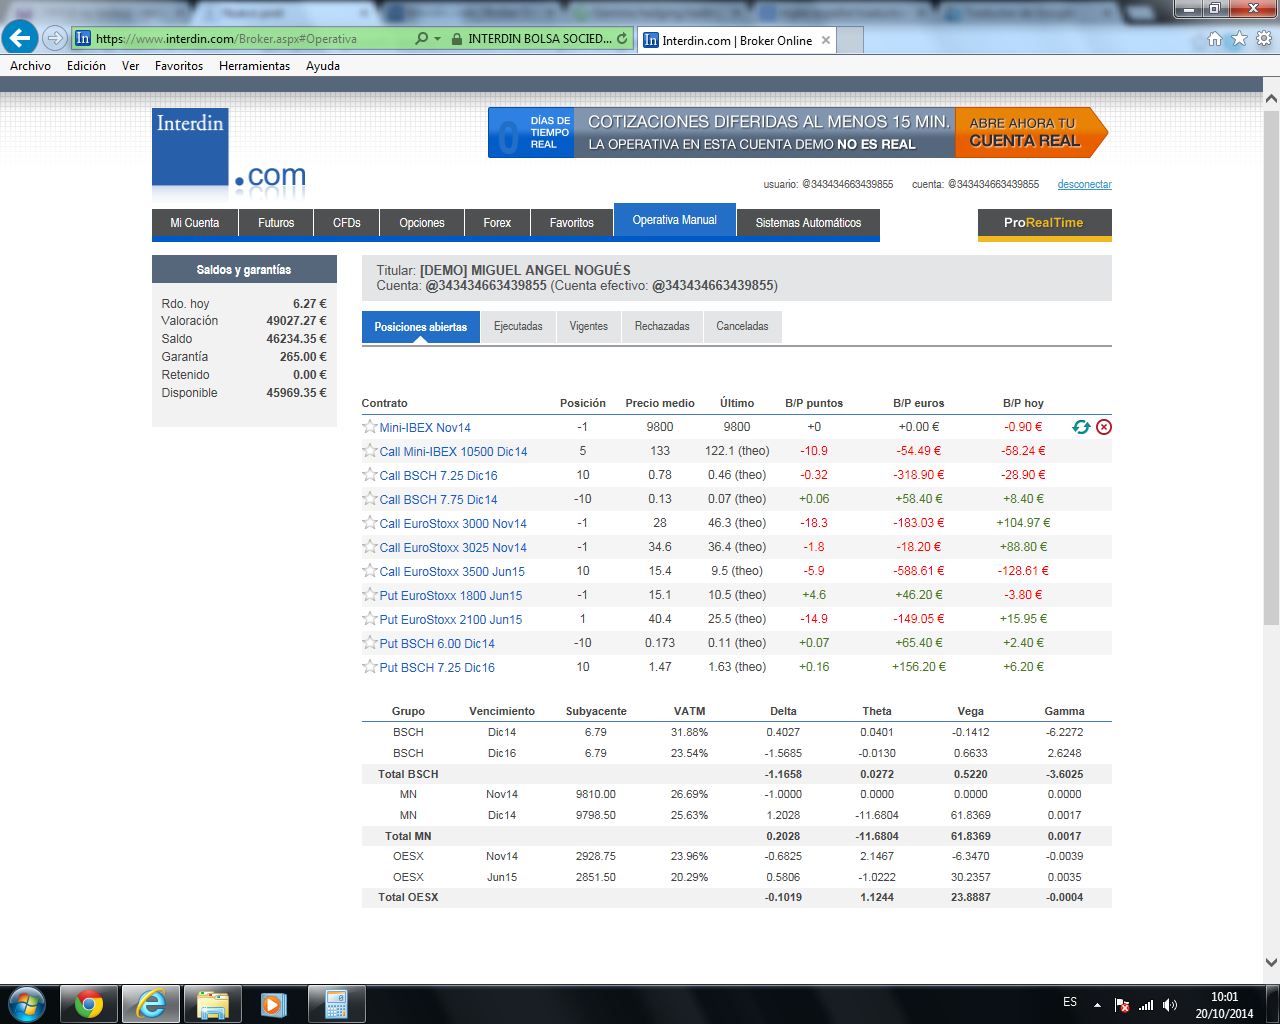
Task: Show hidden system tray icons
Action: point(1097,1005)
